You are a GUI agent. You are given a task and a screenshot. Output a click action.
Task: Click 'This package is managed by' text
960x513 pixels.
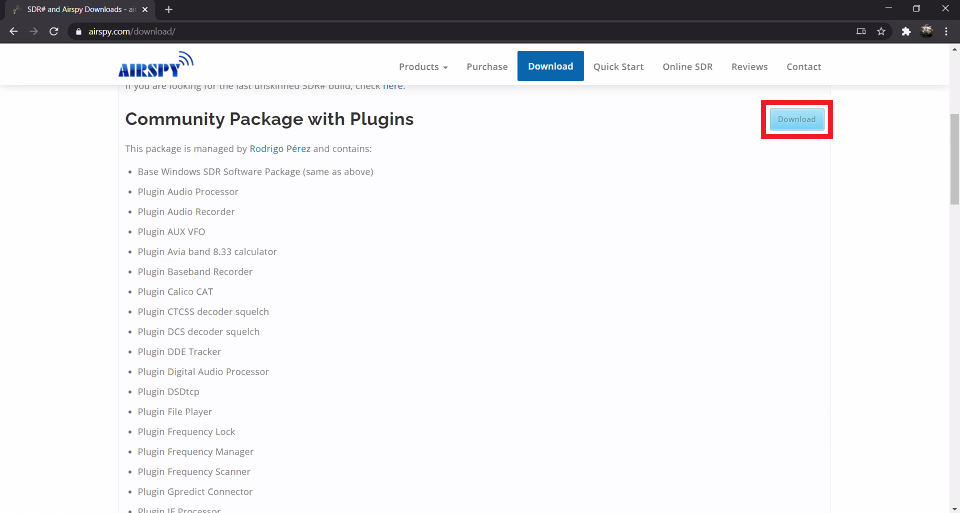tap(186, 149)
